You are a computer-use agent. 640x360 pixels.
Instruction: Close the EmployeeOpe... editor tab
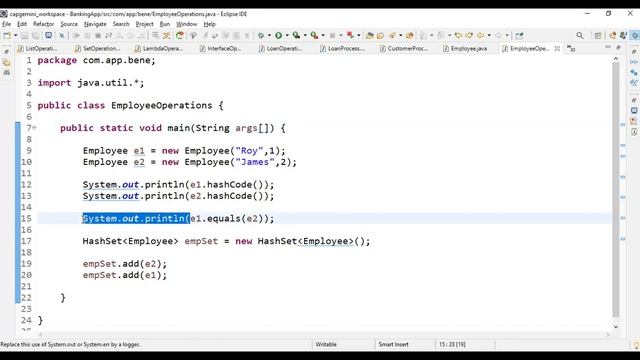(557, 49)
